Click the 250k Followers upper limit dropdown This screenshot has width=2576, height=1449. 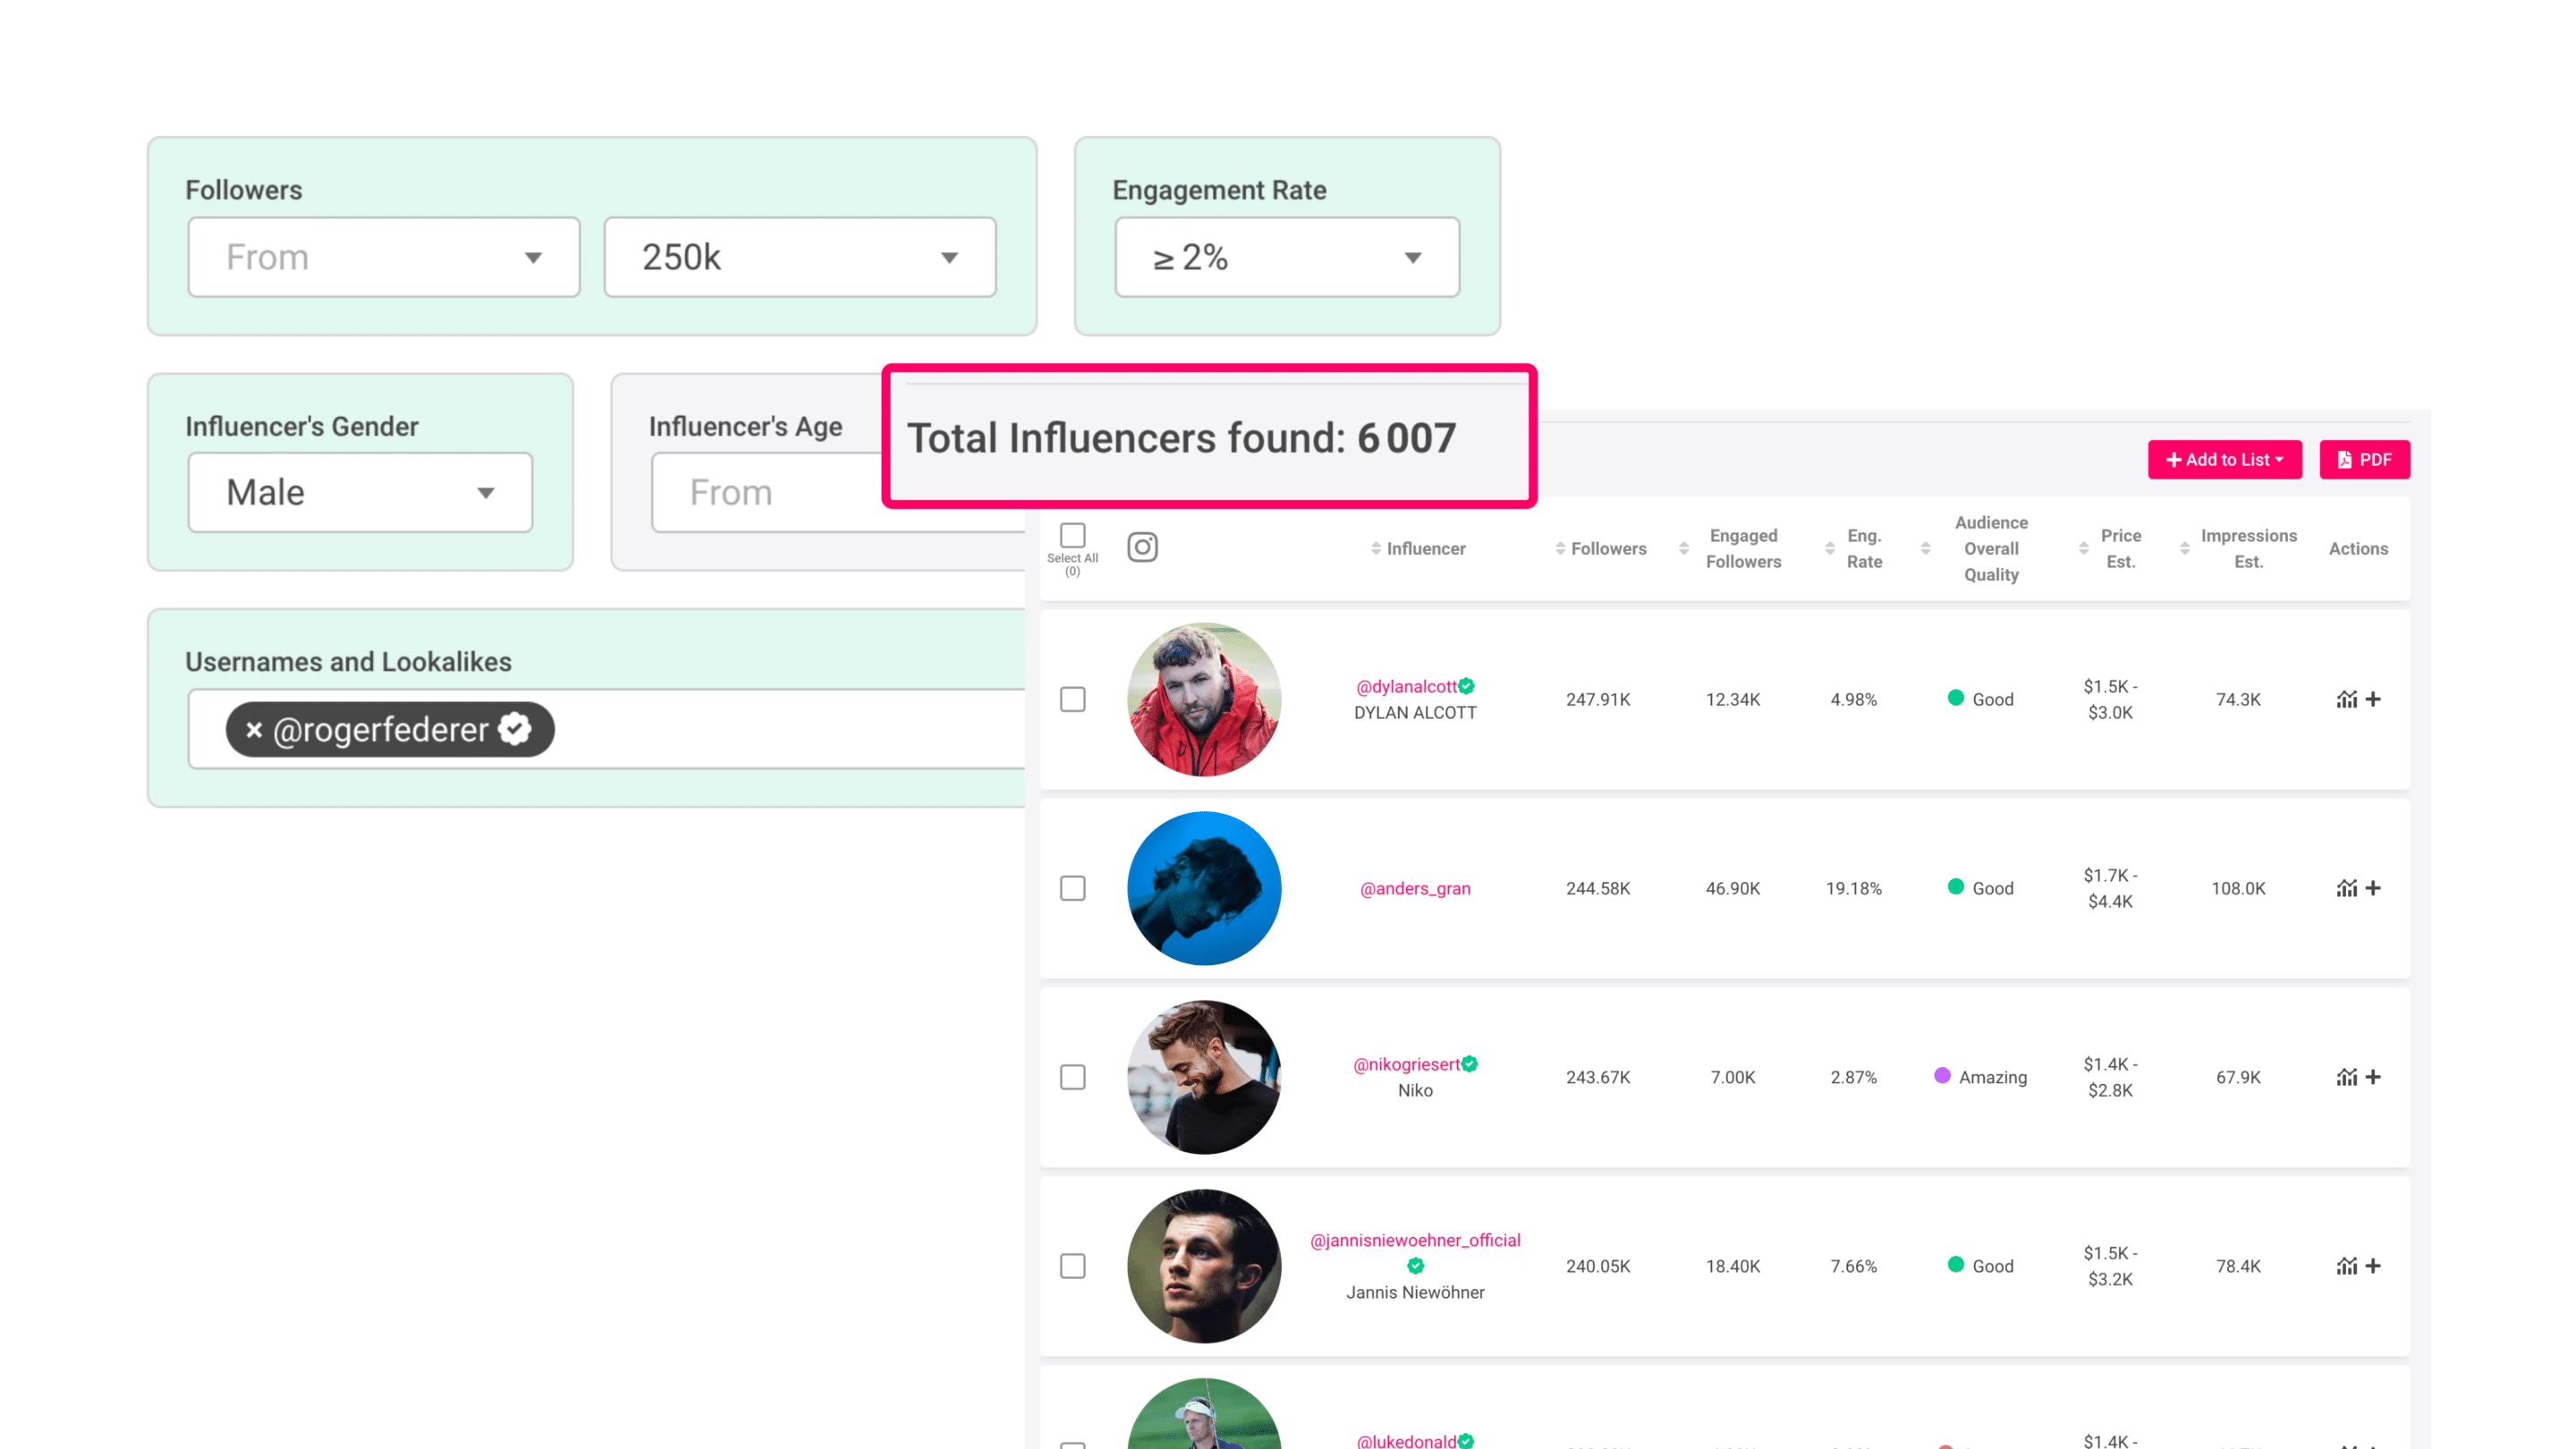[x=801, y=257]
